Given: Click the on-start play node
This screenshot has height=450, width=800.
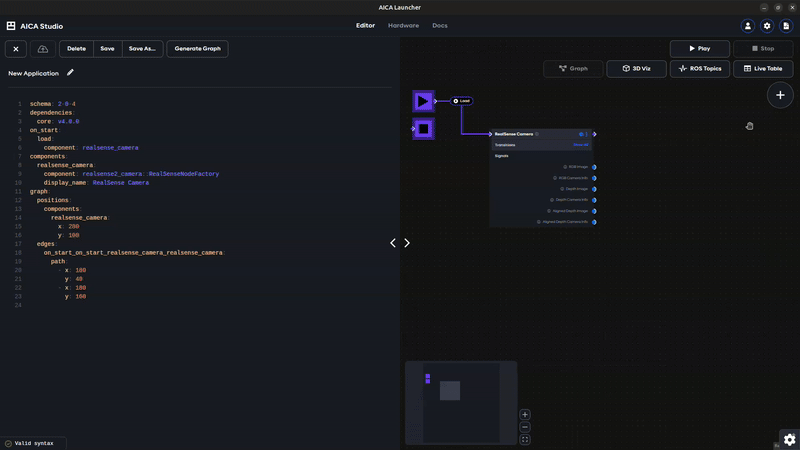Looking at the screenshot, I should (x=423, y=101).
